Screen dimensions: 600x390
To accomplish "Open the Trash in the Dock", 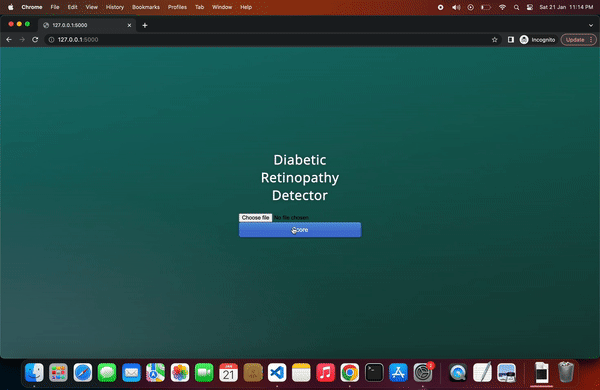I will pos(566,372).
